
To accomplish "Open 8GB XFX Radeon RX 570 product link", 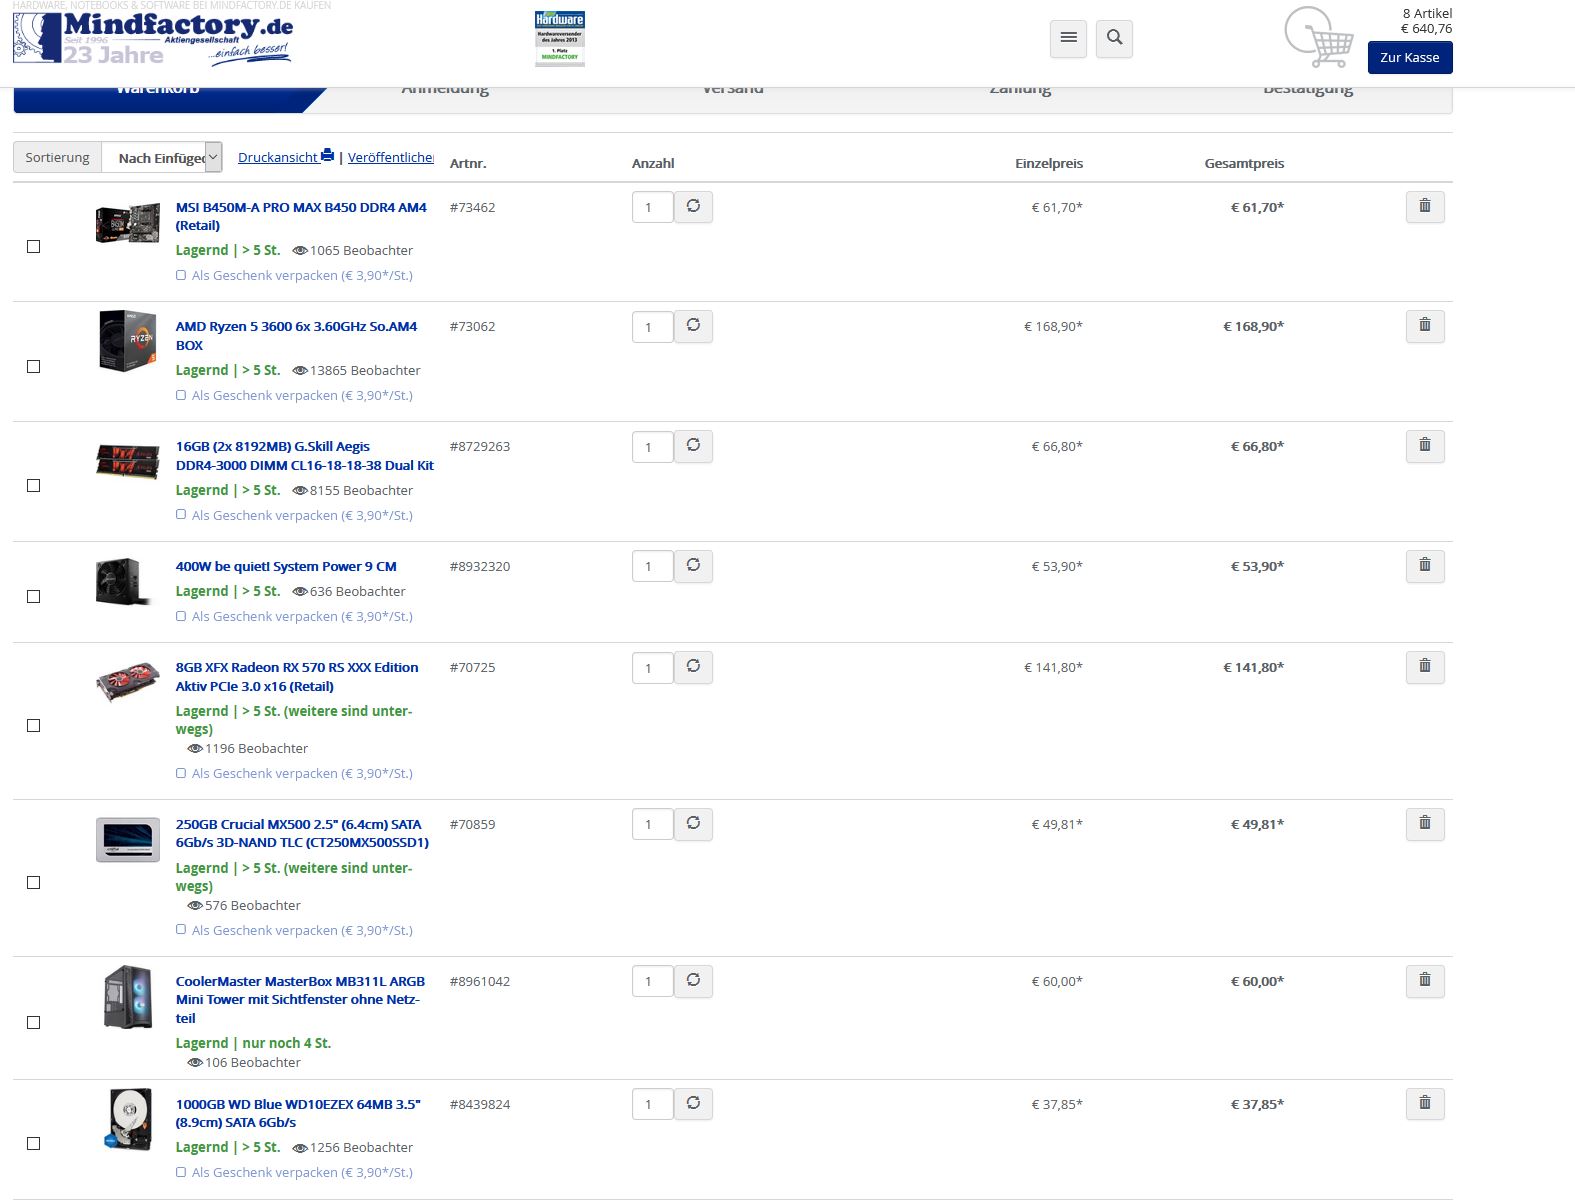I will [x=297, y=677].
